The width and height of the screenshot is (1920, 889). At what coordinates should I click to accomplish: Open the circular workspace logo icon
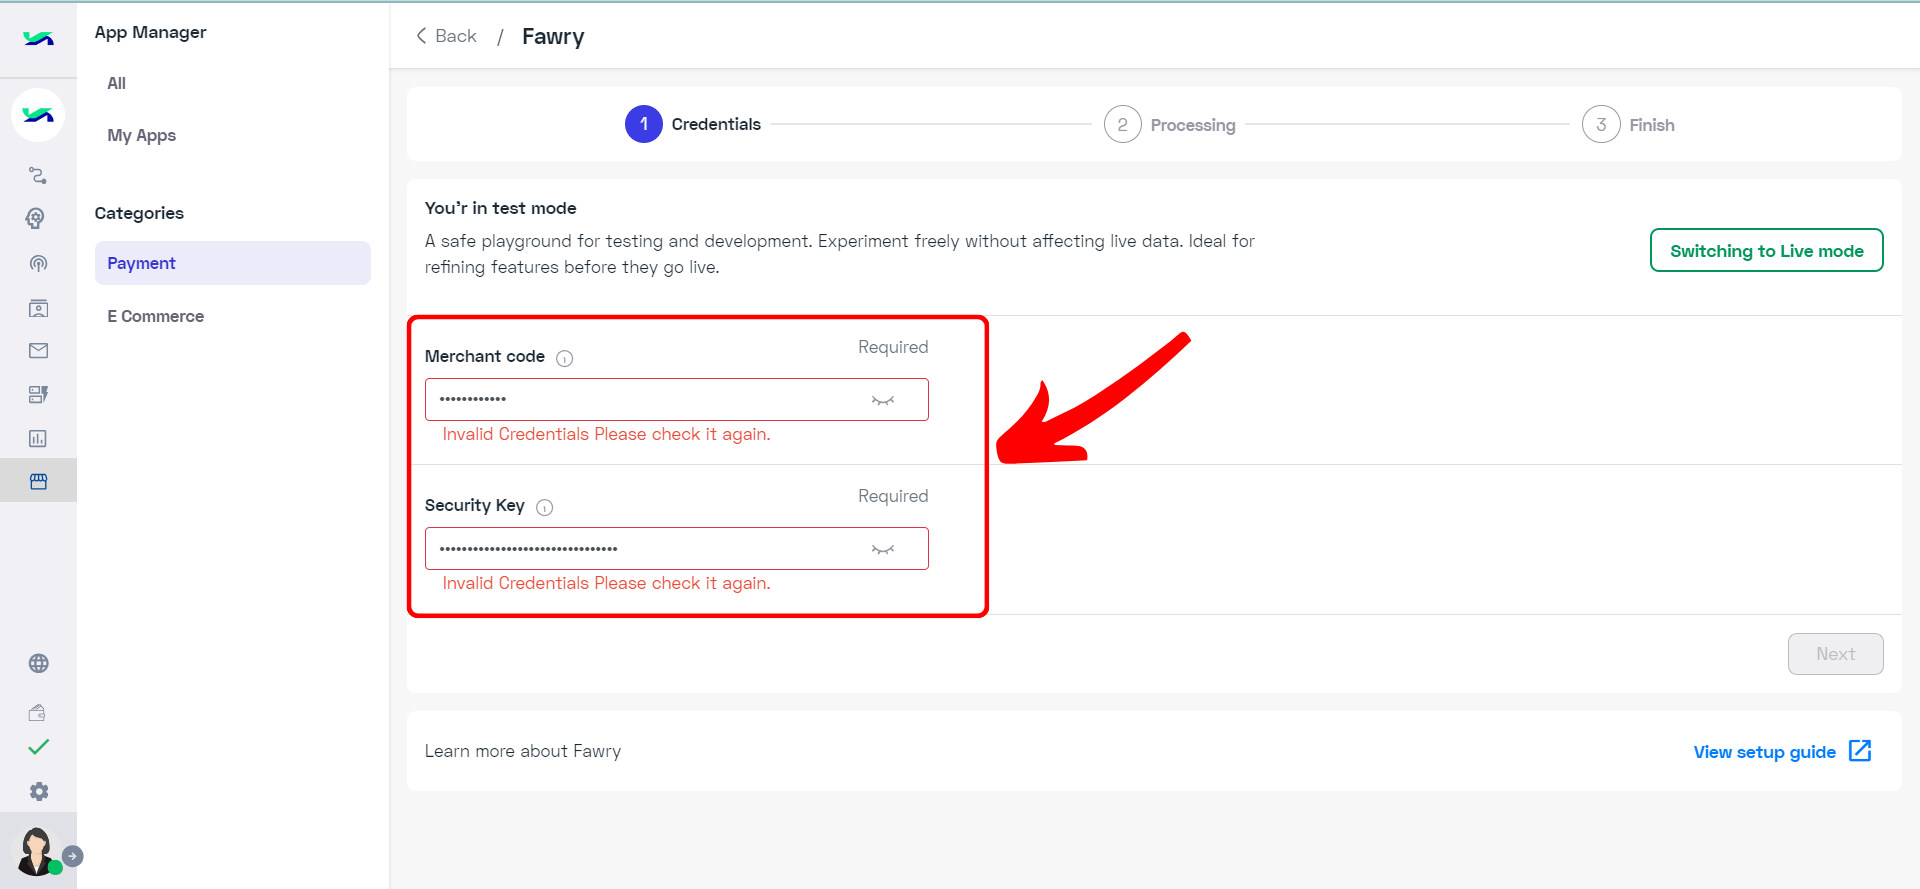(x=38, y=115)
